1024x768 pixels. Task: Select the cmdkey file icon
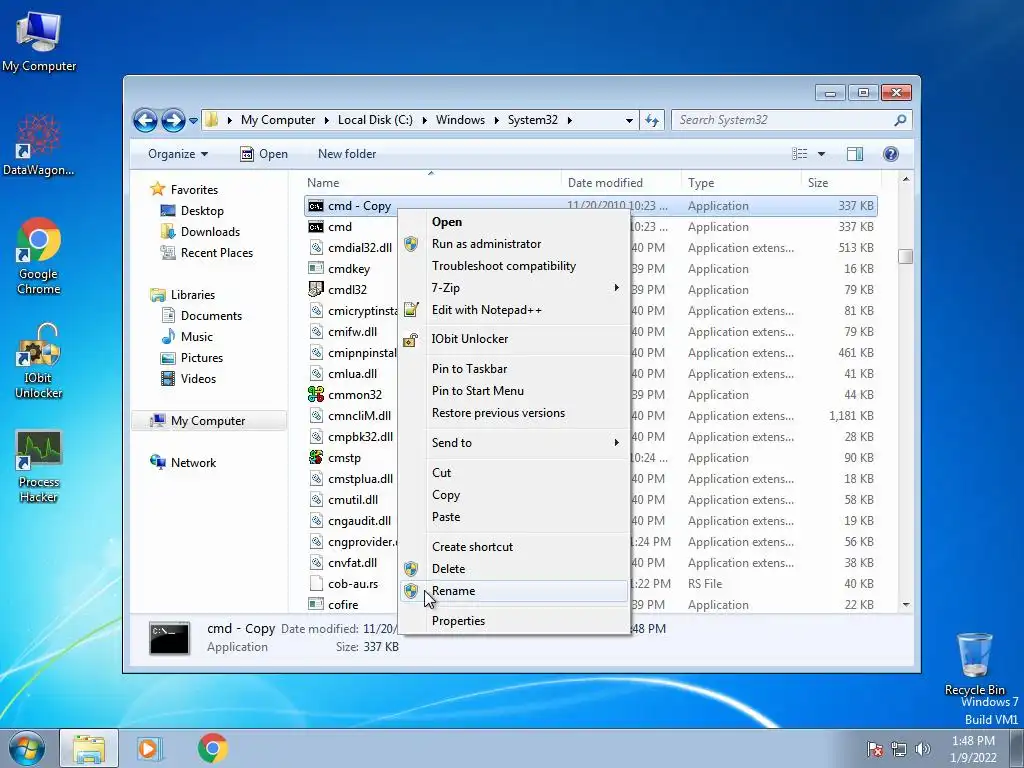[316, 269]
